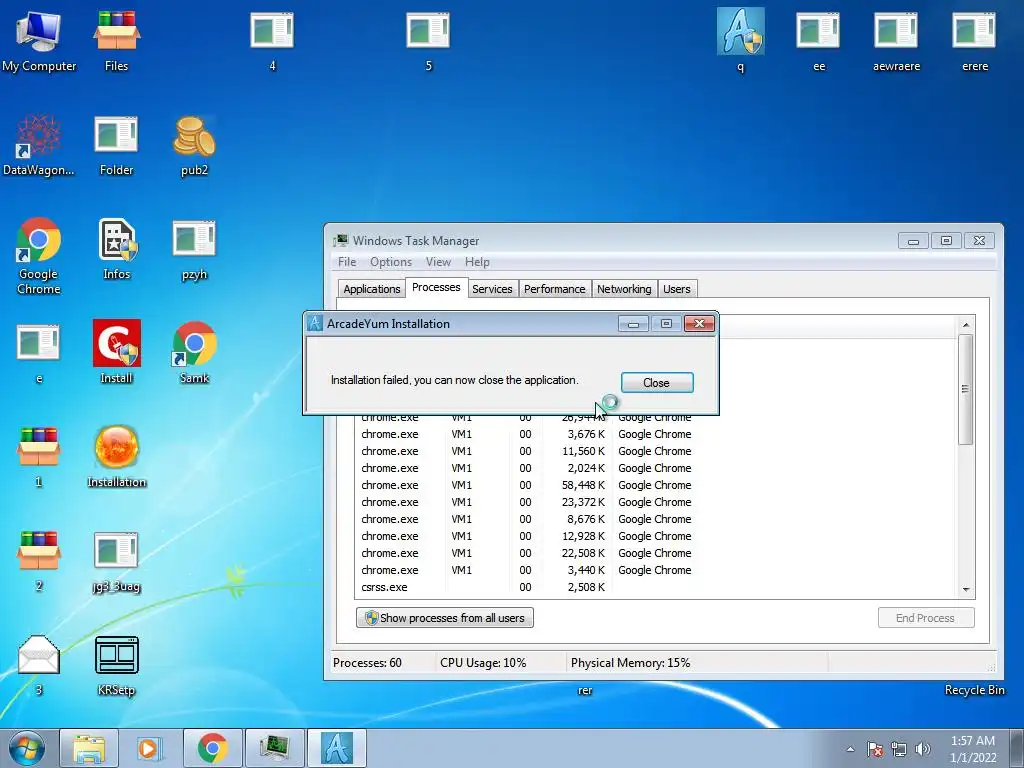Open the orange Installation icon
1024x768 pixels.
(x=116, y=456)
